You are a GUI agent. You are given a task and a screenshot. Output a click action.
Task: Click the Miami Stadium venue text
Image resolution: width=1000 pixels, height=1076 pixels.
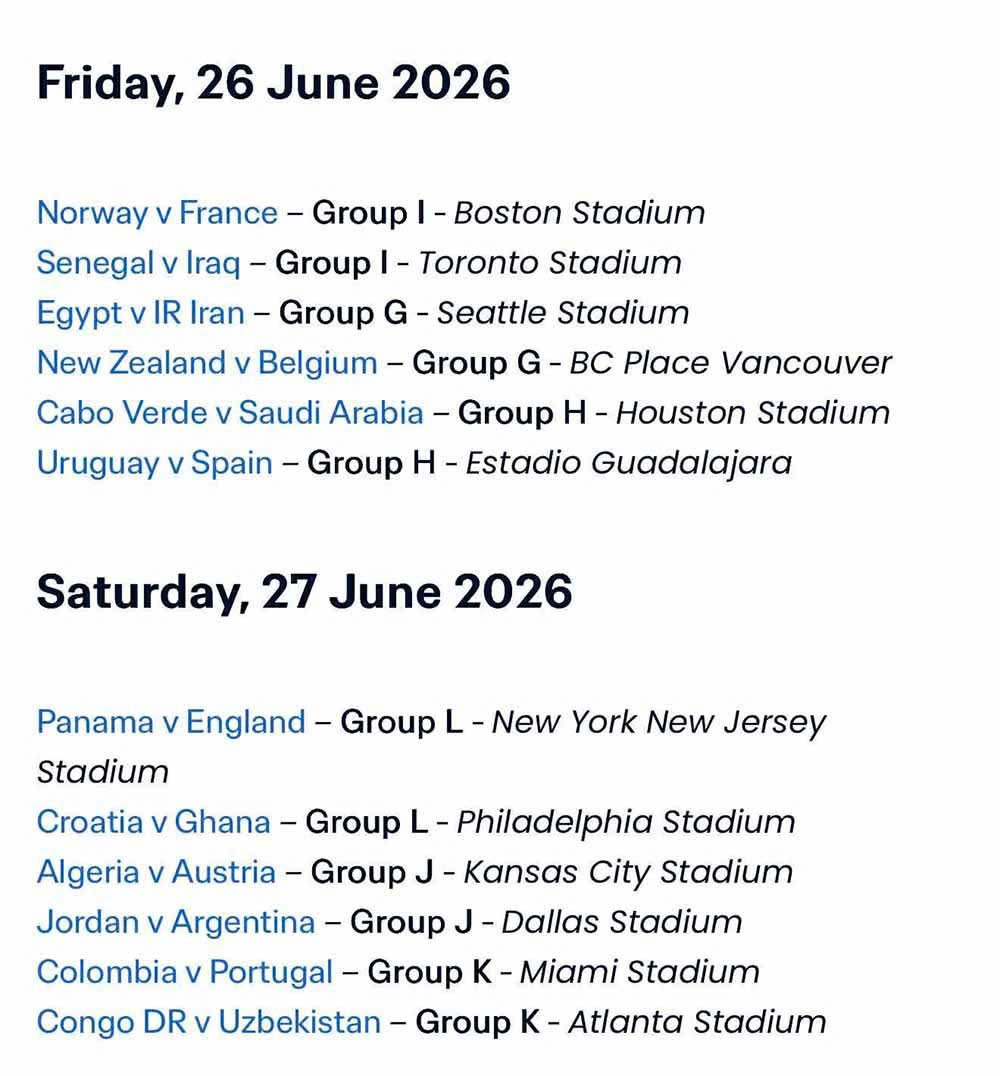[639, 972]
